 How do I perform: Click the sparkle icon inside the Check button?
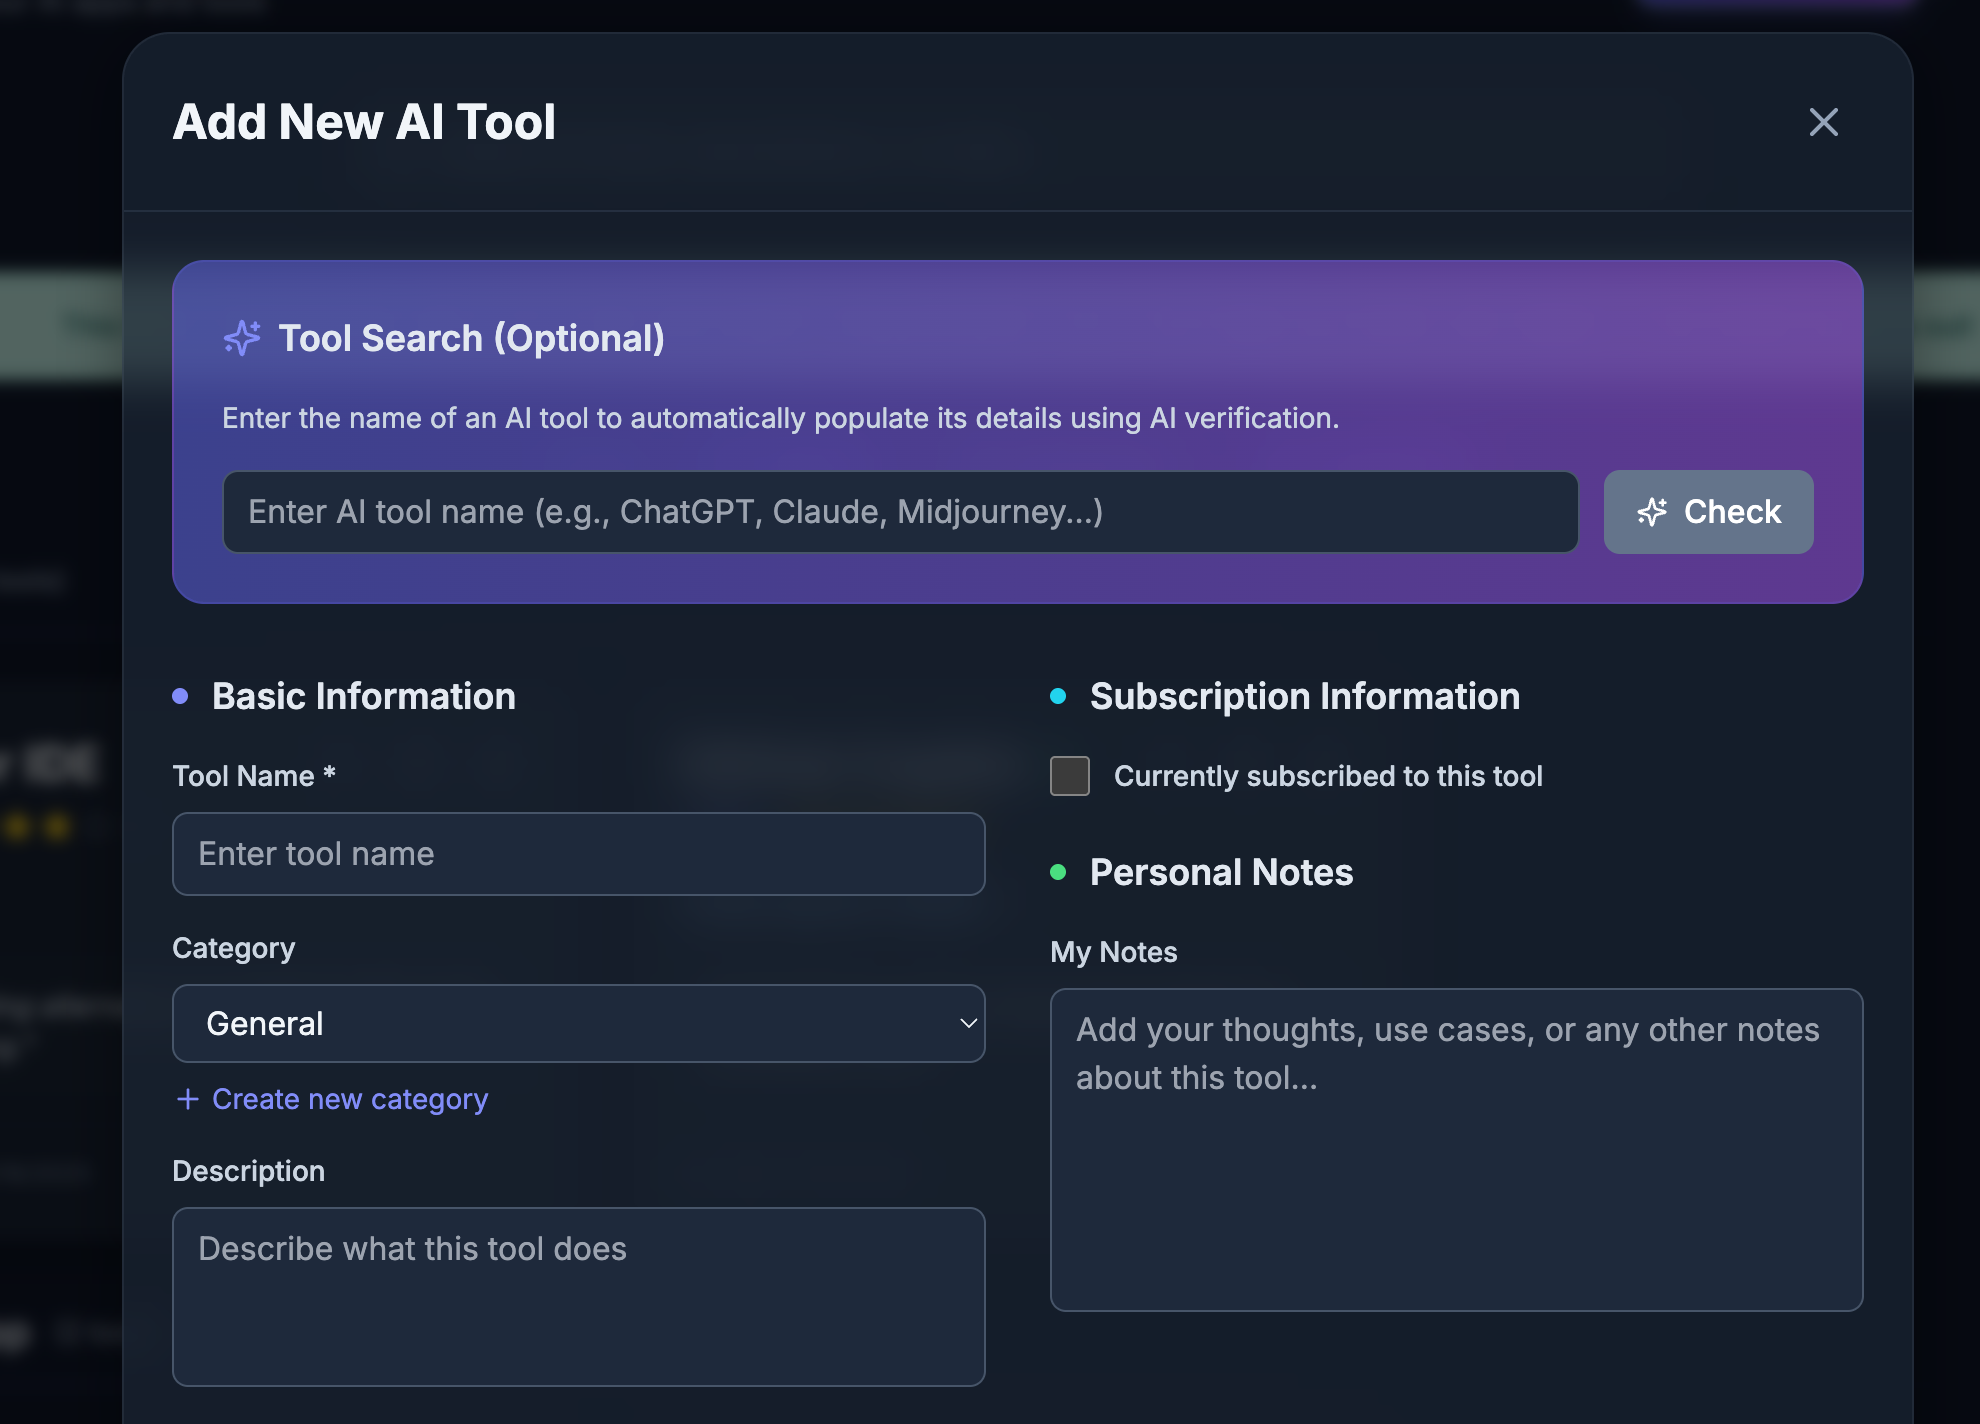pyautogui.click(x=1652, y=512)
